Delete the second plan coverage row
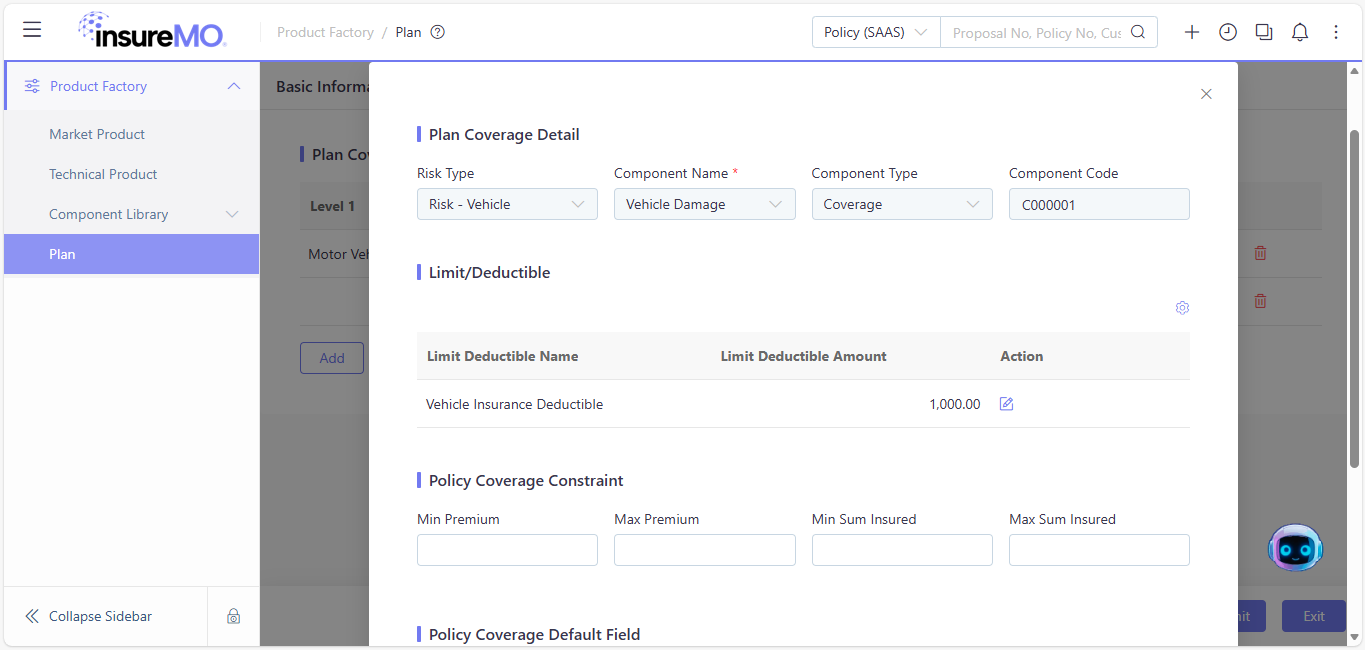This screenshot has width=1365, height=650. [1260, 301]
